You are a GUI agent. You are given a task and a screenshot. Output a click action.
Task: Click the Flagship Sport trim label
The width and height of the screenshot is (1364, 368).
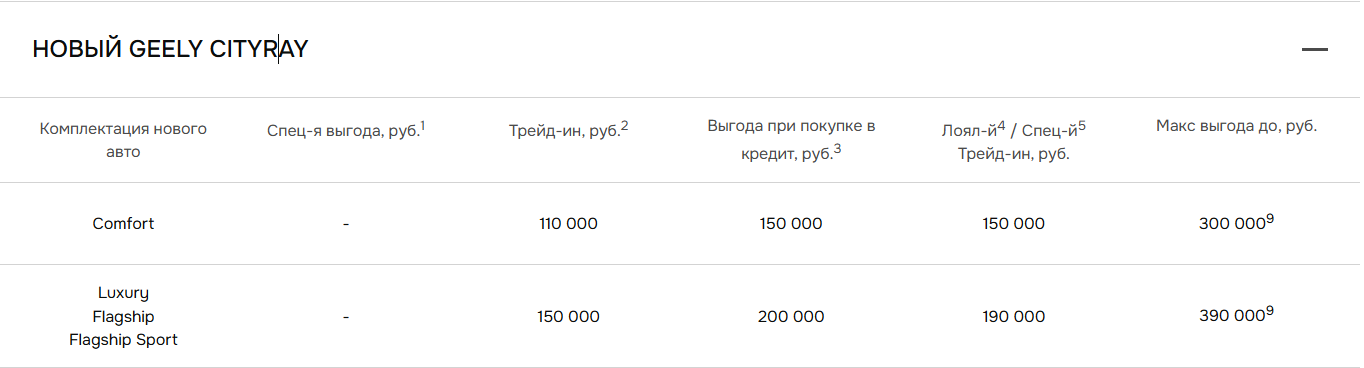coord(123,340)
